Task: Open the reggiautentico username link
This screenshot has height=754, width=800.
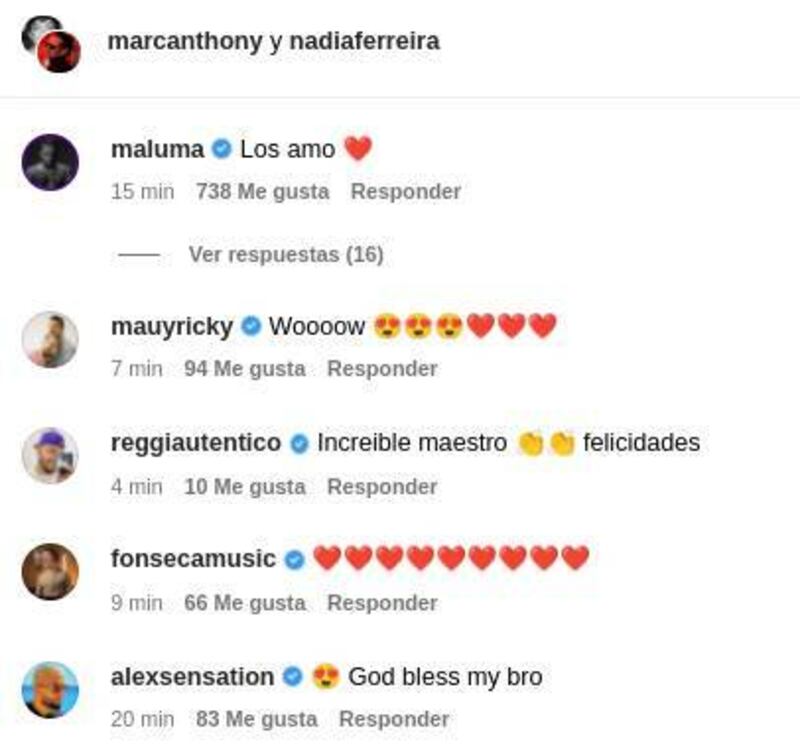Action: tap(196, 443)
